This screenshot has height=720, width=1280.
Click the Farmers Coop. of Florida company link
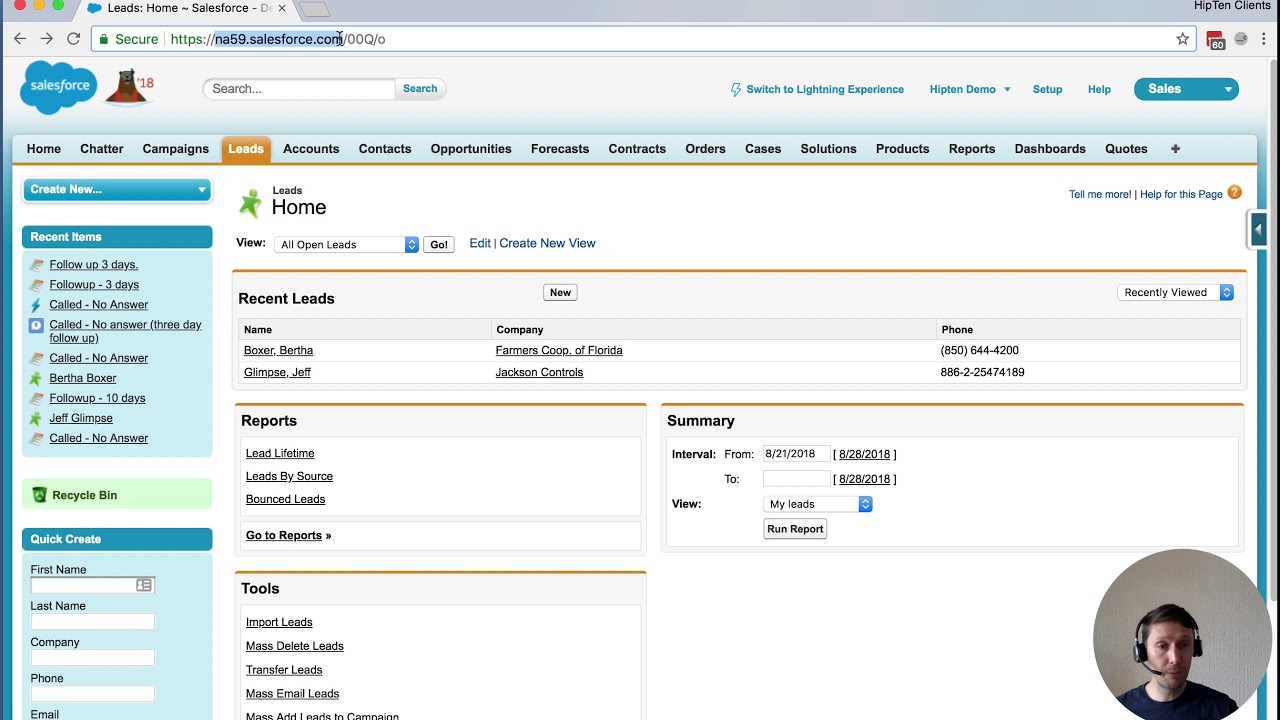(559, 350)
